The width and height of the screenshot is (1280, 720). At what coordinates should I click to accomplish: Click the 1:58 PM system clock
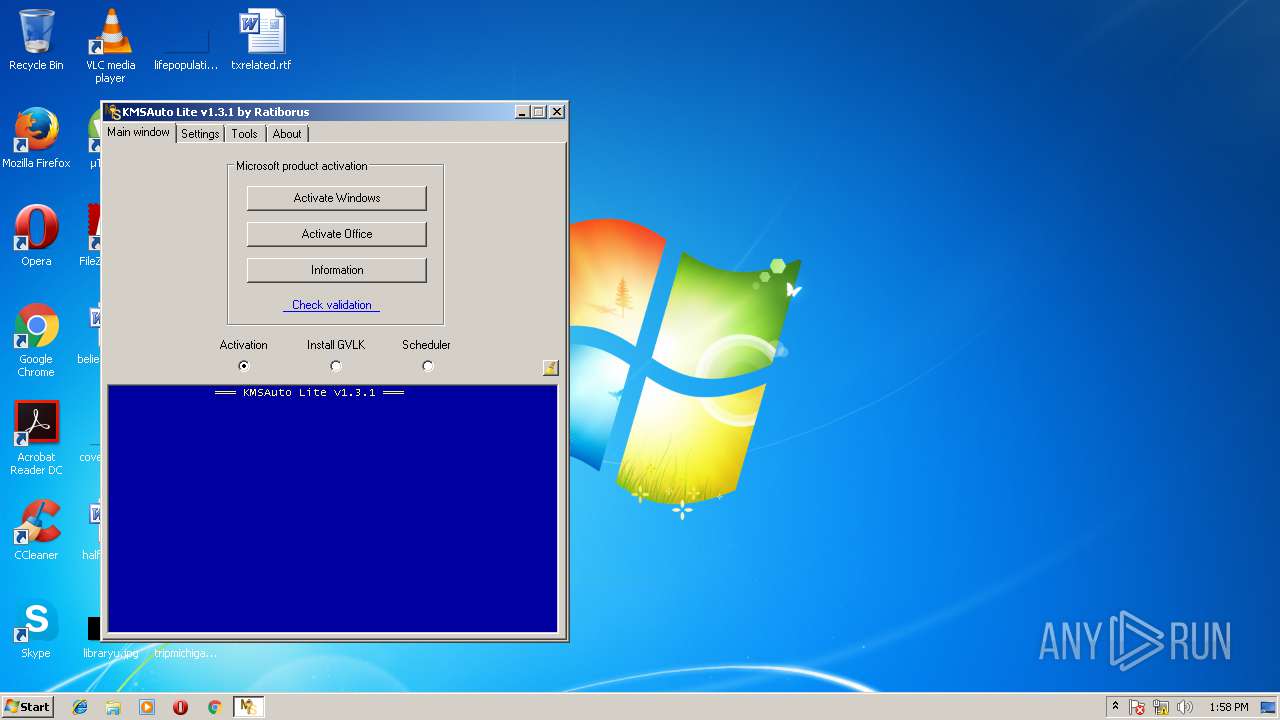tap(1228, 707)
